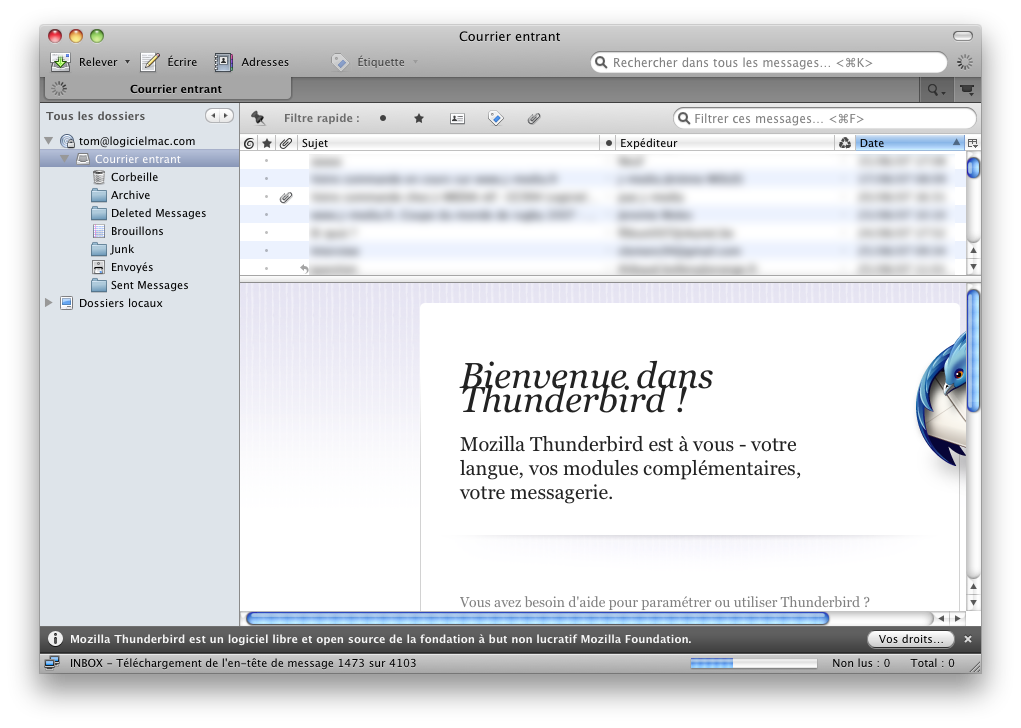
Task: Toggle the address book contacts quick filter
Action: tap(457, 118)
